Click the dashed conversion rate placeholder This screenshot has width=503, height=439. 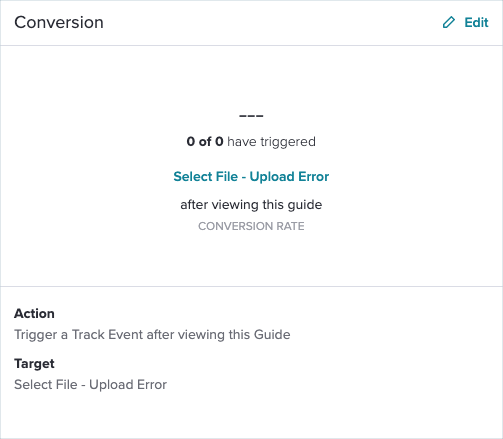pos(251,116)
